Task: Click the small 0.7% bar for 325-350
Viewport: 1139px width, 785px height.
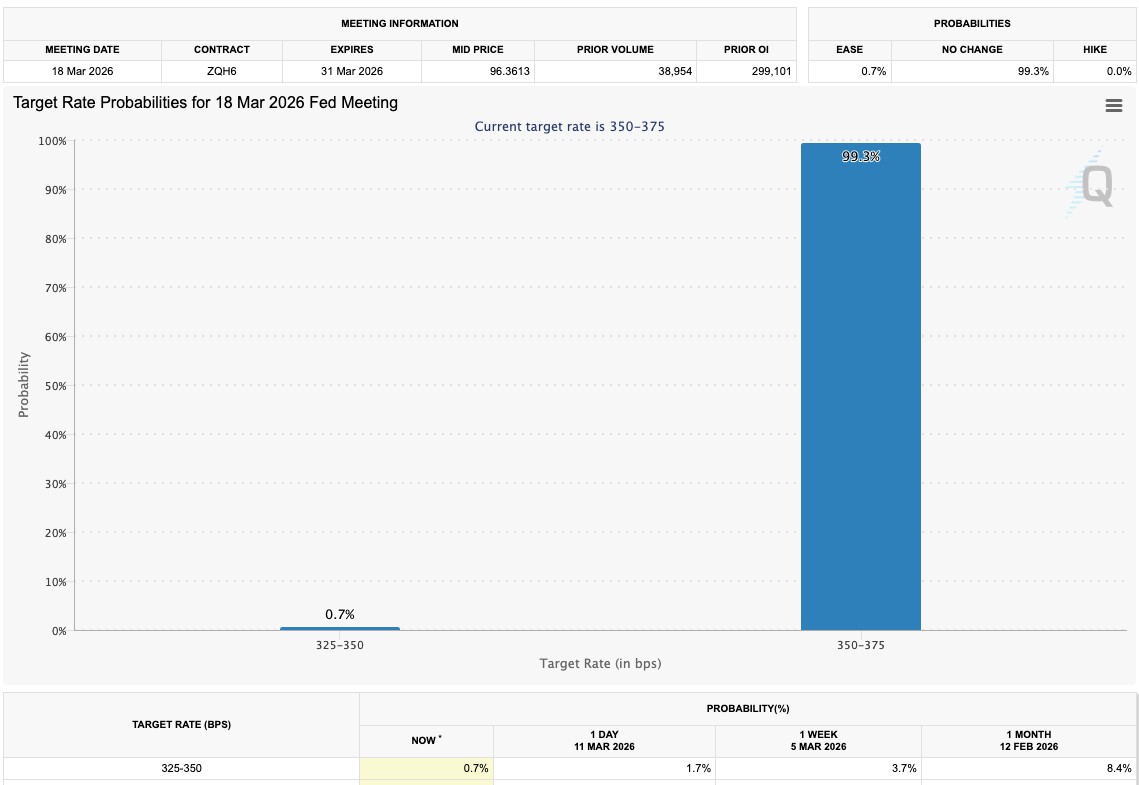Action: [340, 629]
